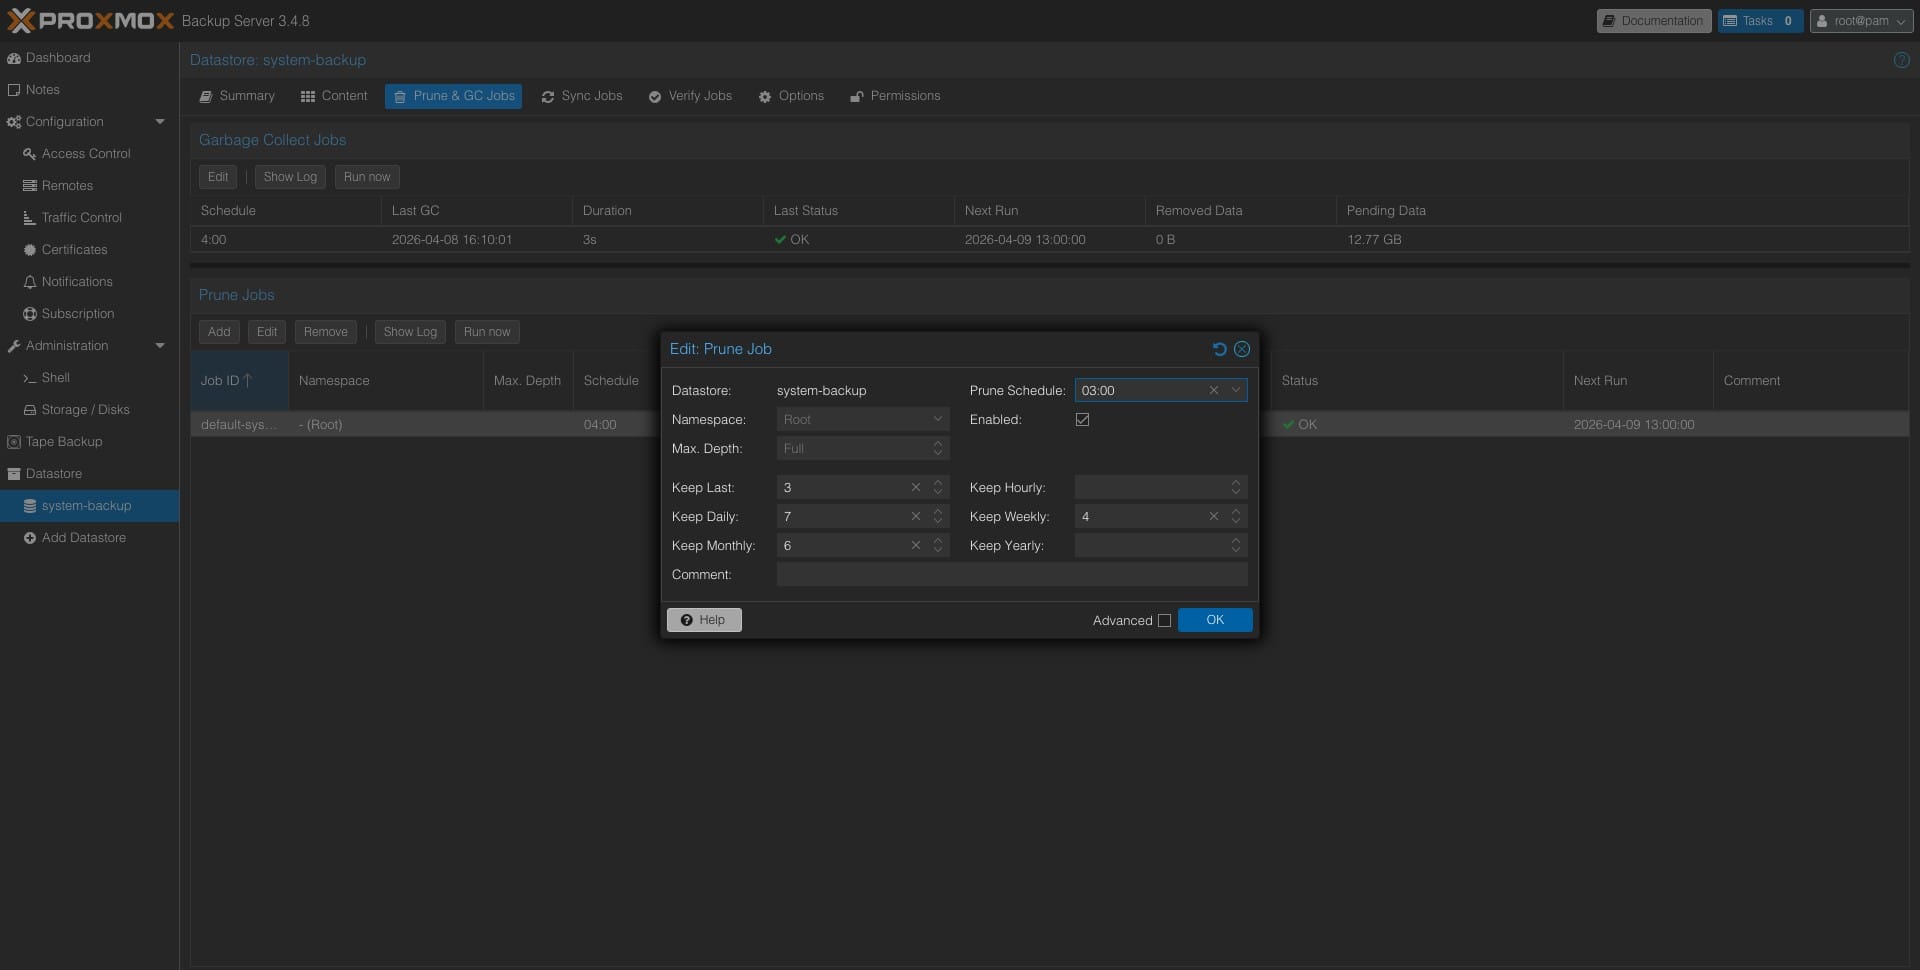Click into the Comment input field
The image size is (1920, 970).
tap(1011, 574)
